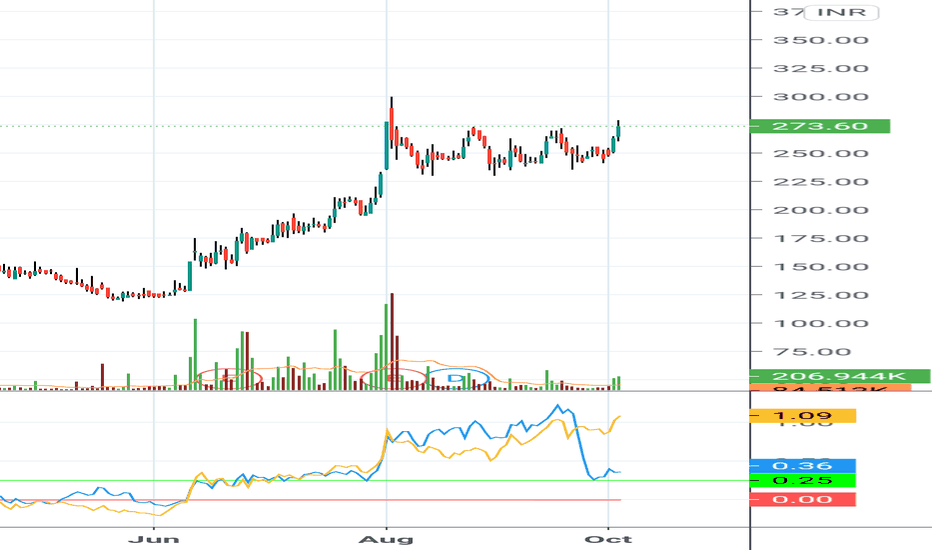Image resolution: width=932 pixels, height=550 pixels.
Task: Click the red zero level label 0.00
Action: [802, 499]
